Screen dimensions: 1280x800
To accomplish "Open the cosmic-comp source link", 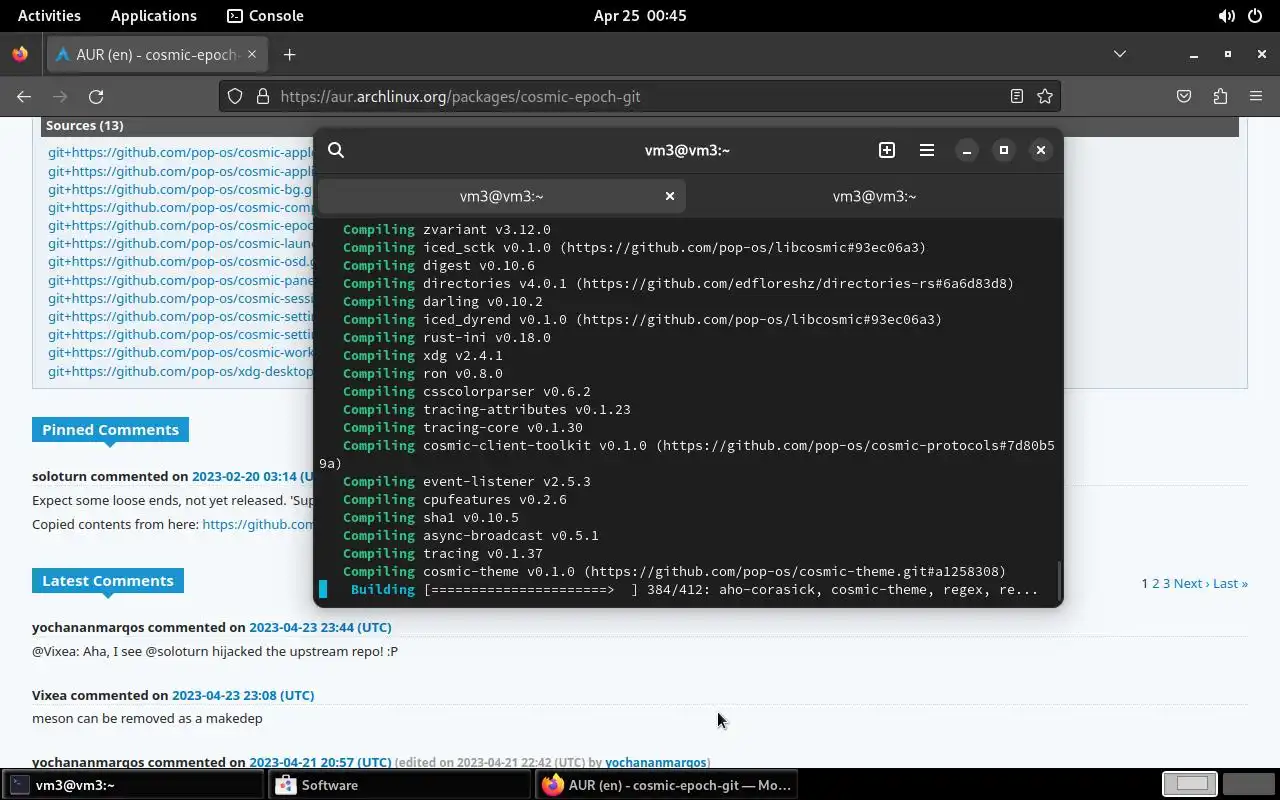I will [180, 207].
